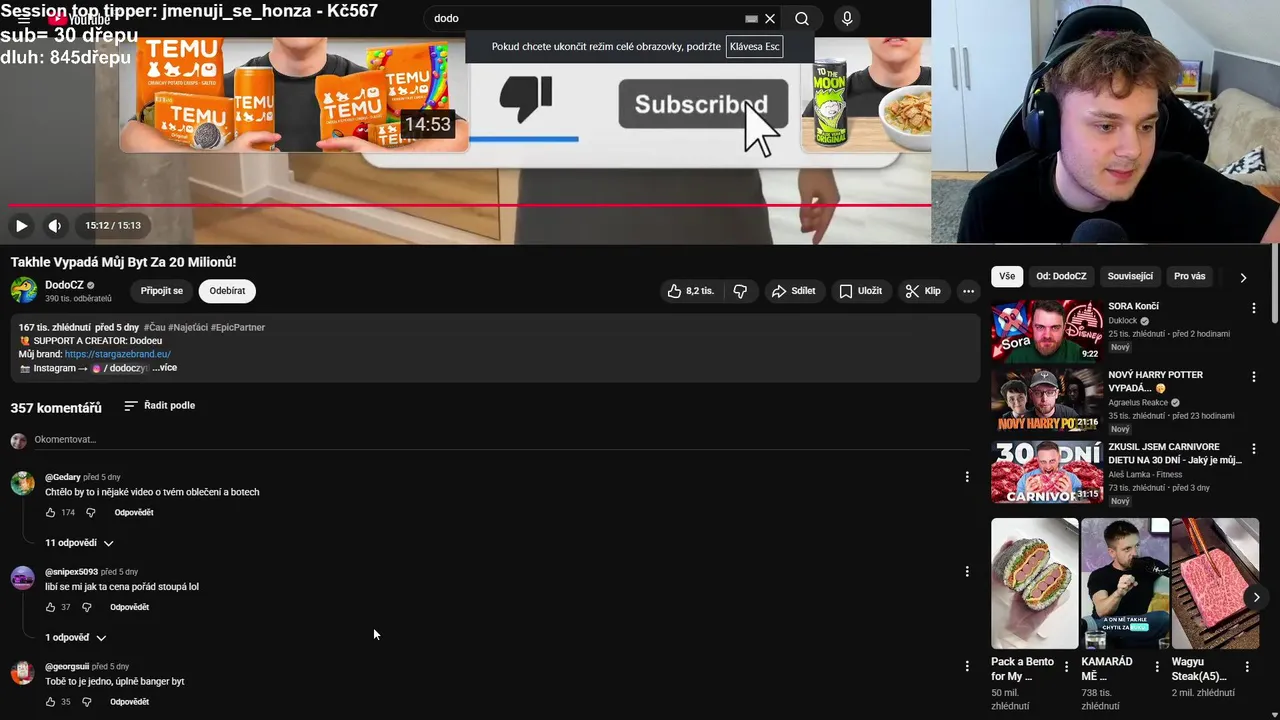This screenshot has height=720, width=1280.
Task: Clear the search field text
Action: [770, 18]
